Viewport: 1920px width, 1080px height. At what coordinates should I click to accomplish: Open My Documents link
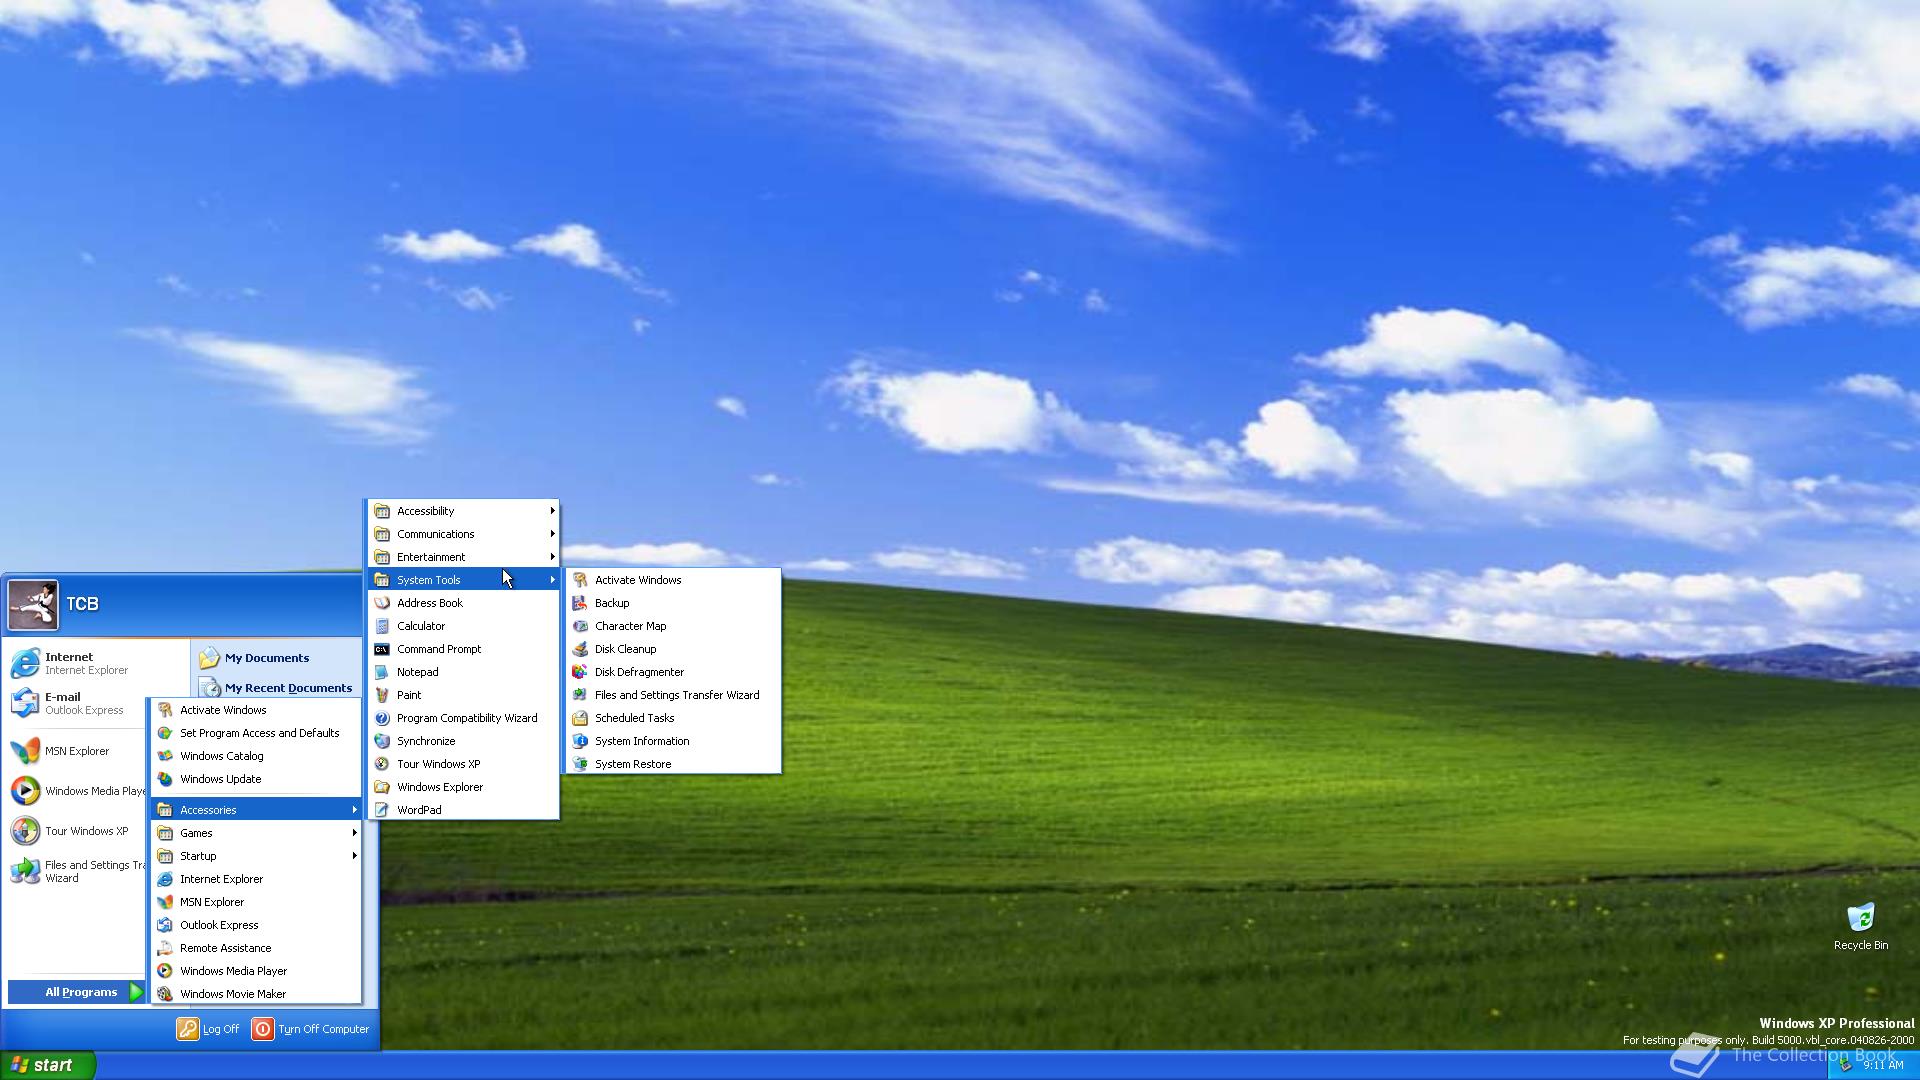(266, 658)
